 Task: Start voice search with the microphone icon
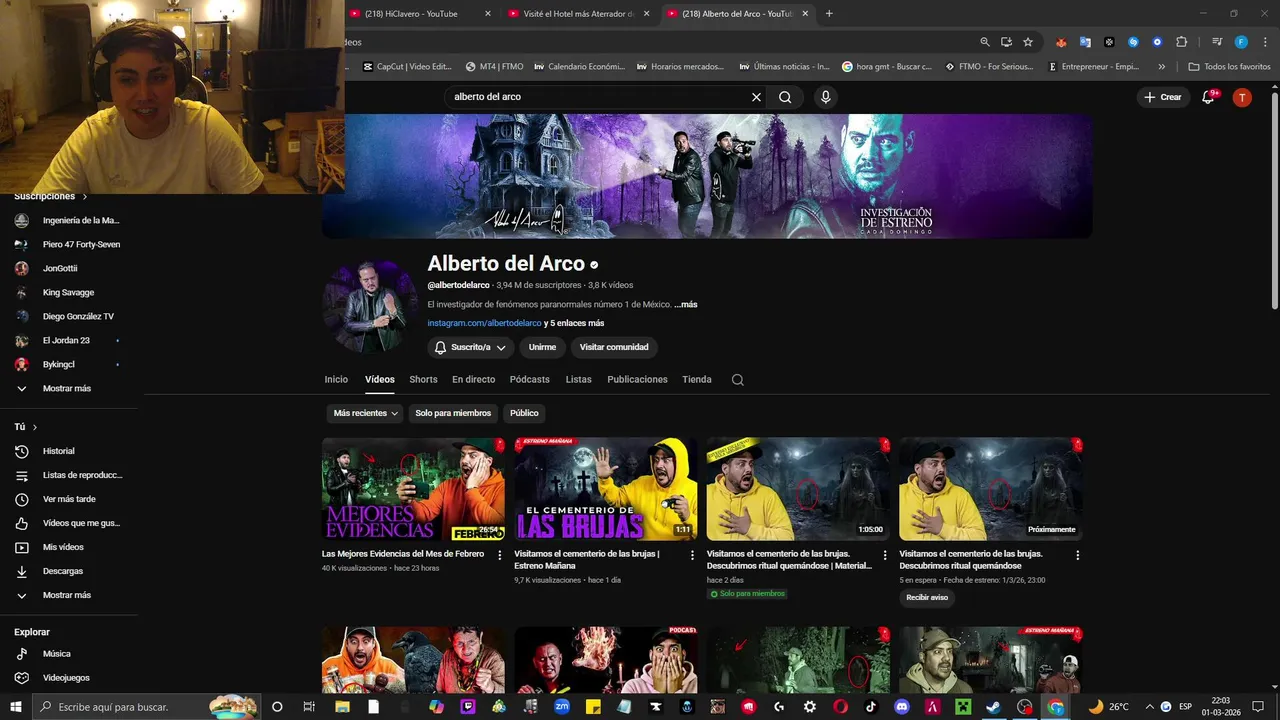[825, 97]
